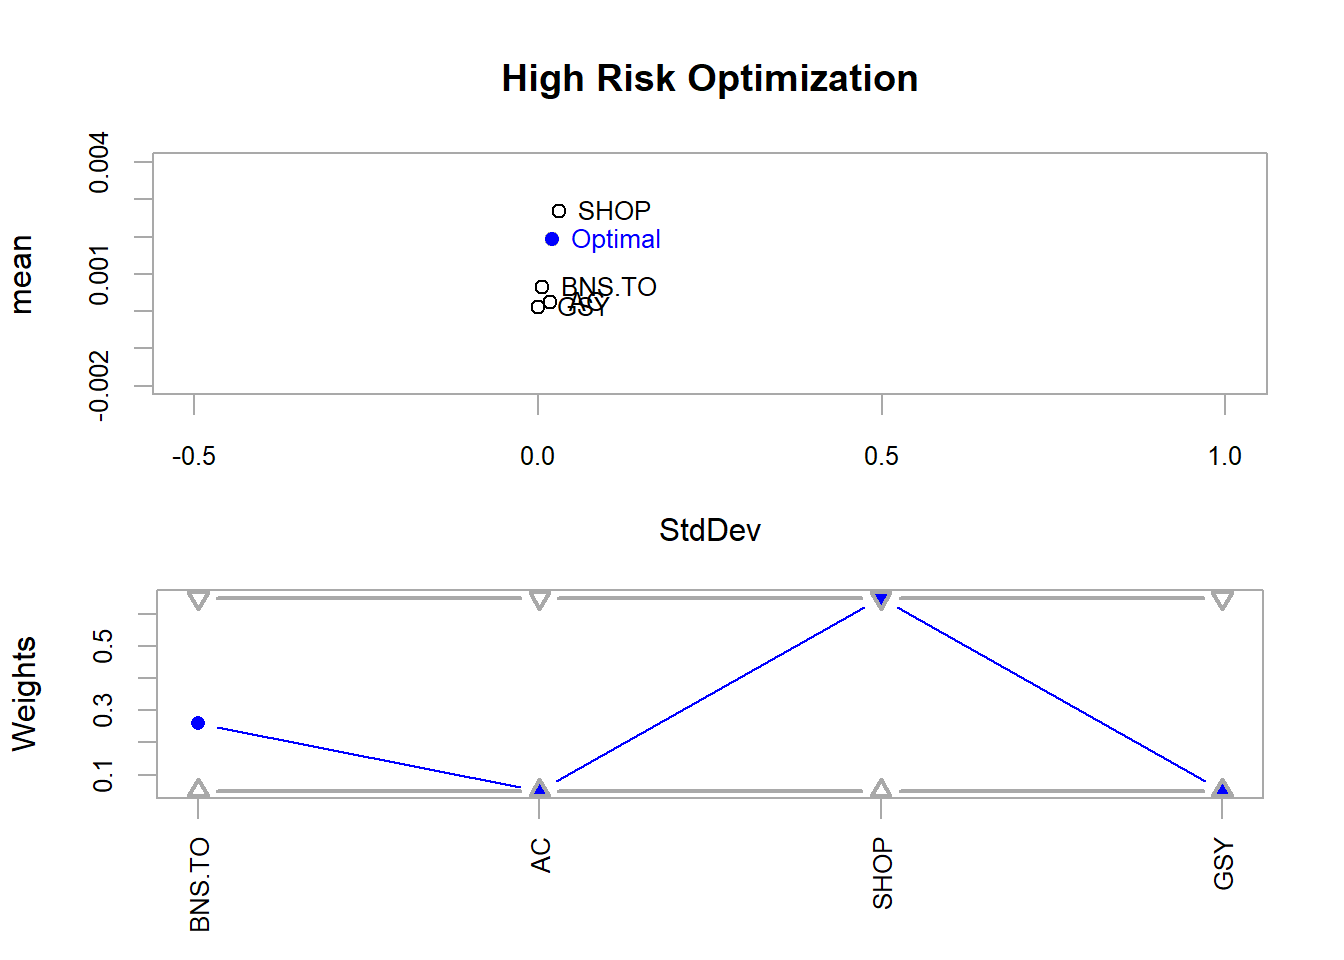Select the gray AC upper-bound triangle
The image size is (1344, 960).
tap(540, 600)
